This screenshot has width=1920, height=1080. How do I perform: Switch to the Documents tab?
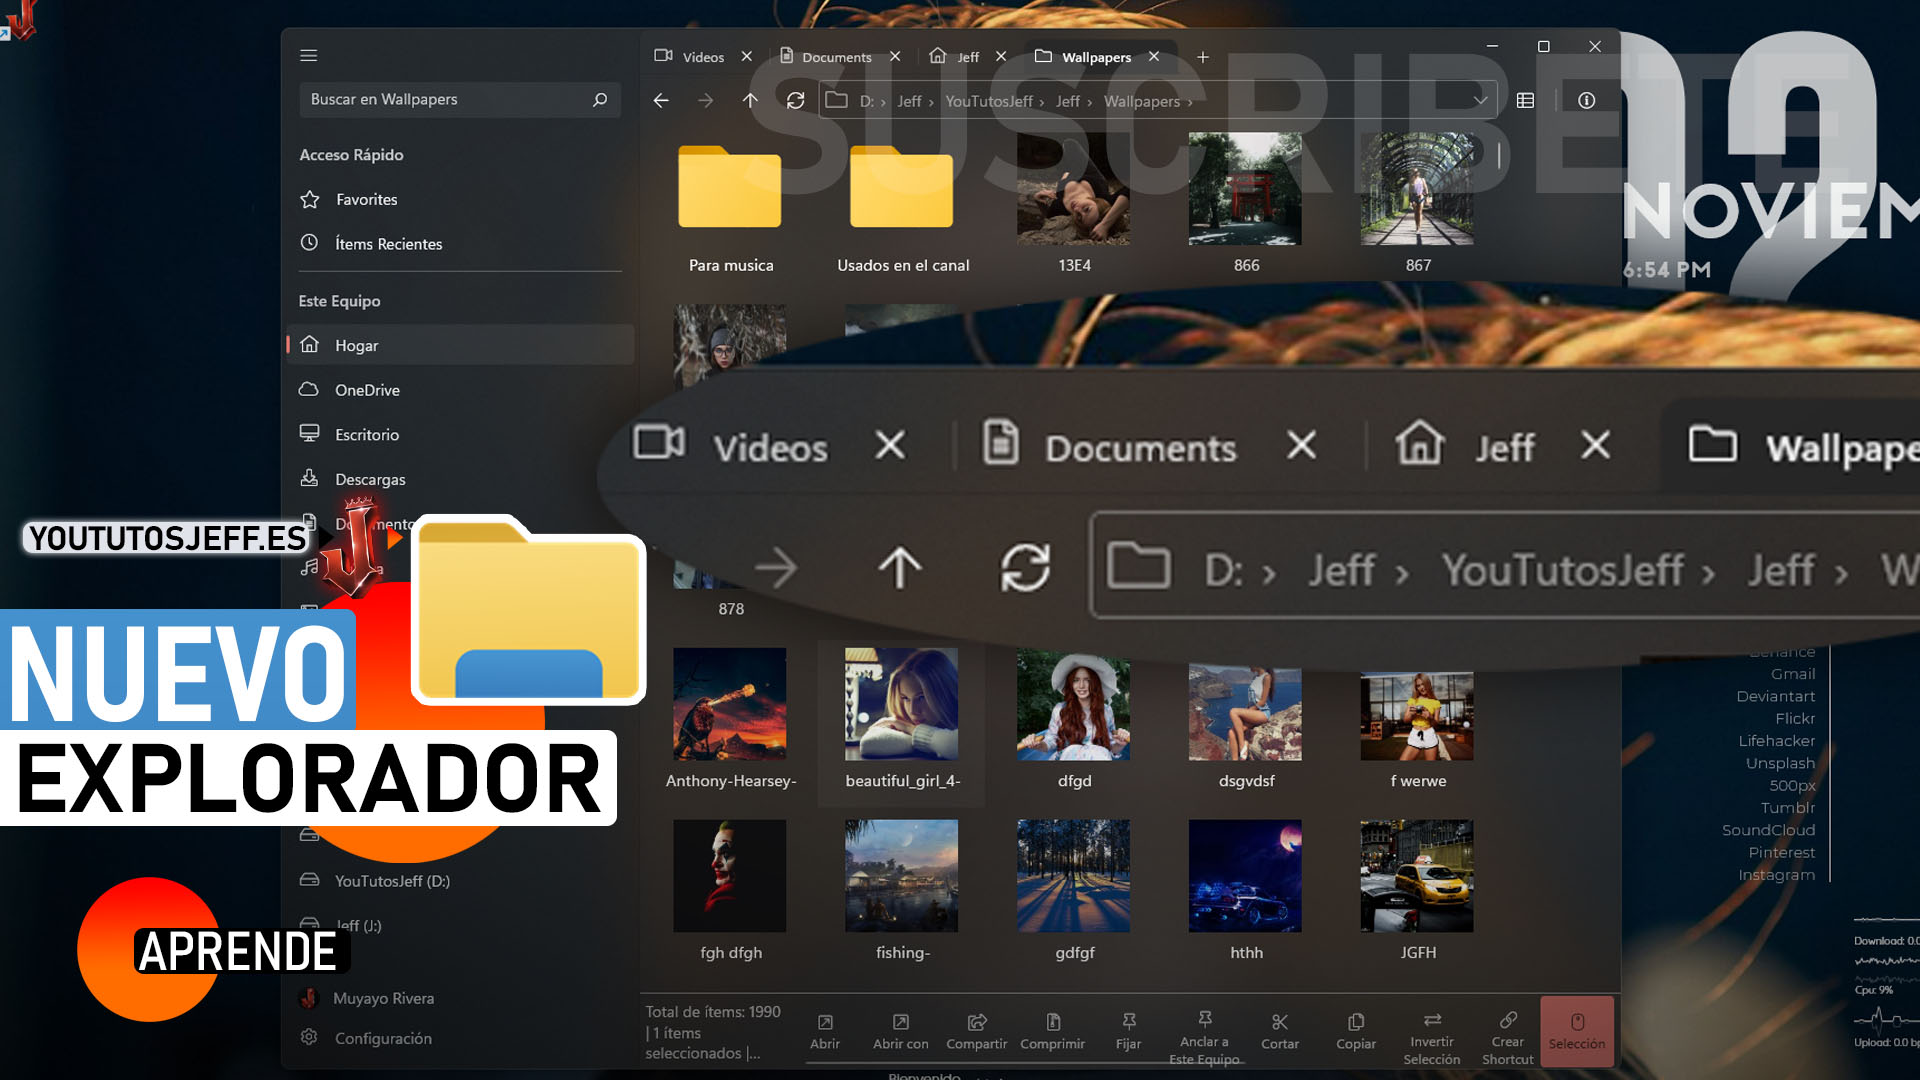[836, 57]
